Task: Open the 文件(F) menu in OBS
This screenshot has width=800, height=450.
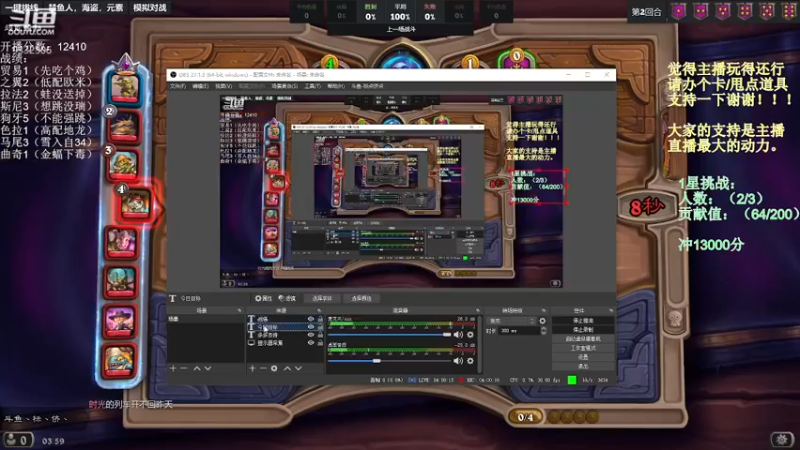Action: tap(178, 86)
